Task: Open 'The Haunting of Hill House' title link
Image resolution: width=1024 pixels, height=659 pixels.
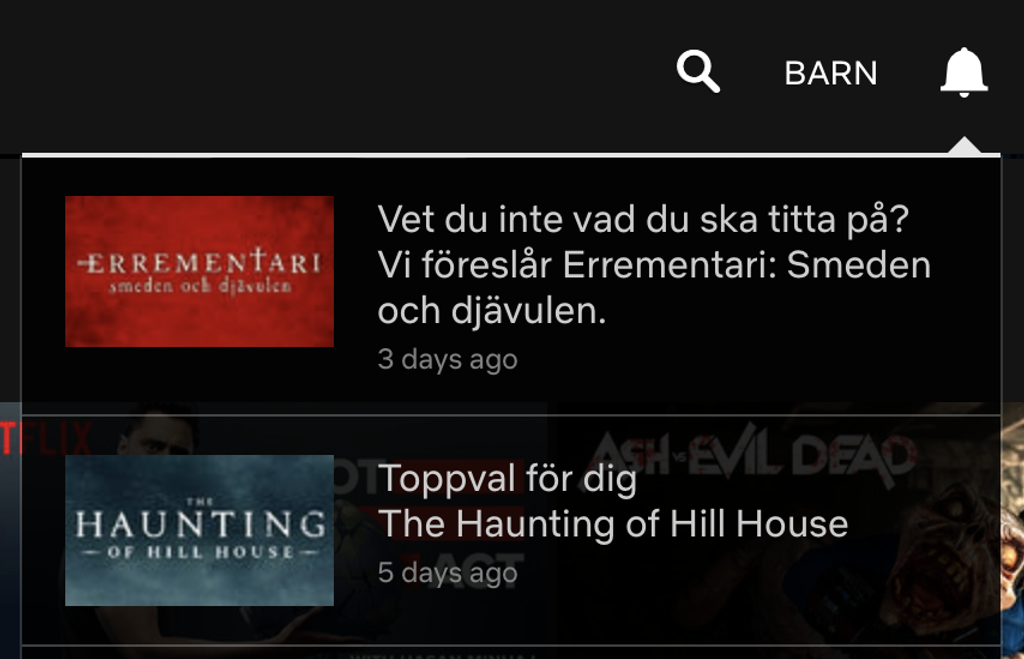Action: 613,524
